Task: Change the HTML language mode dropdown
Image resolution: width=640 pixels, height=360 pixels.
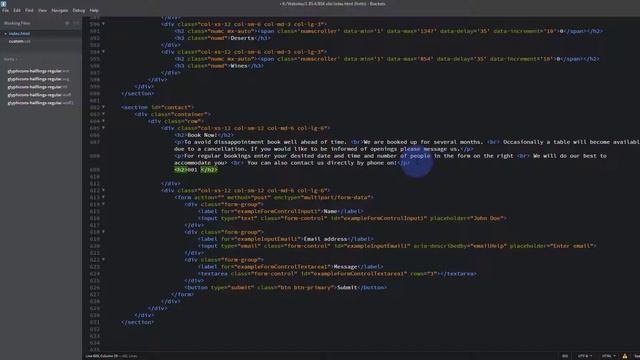Action: [608, 356]
